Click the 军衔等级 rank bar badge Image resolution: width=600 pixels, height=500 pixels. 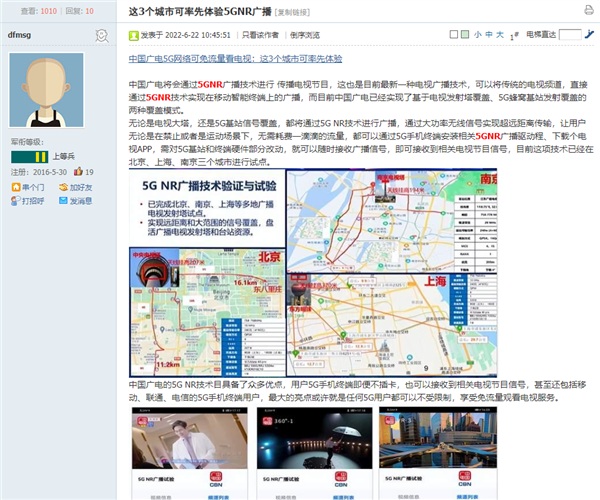(29, 157)
